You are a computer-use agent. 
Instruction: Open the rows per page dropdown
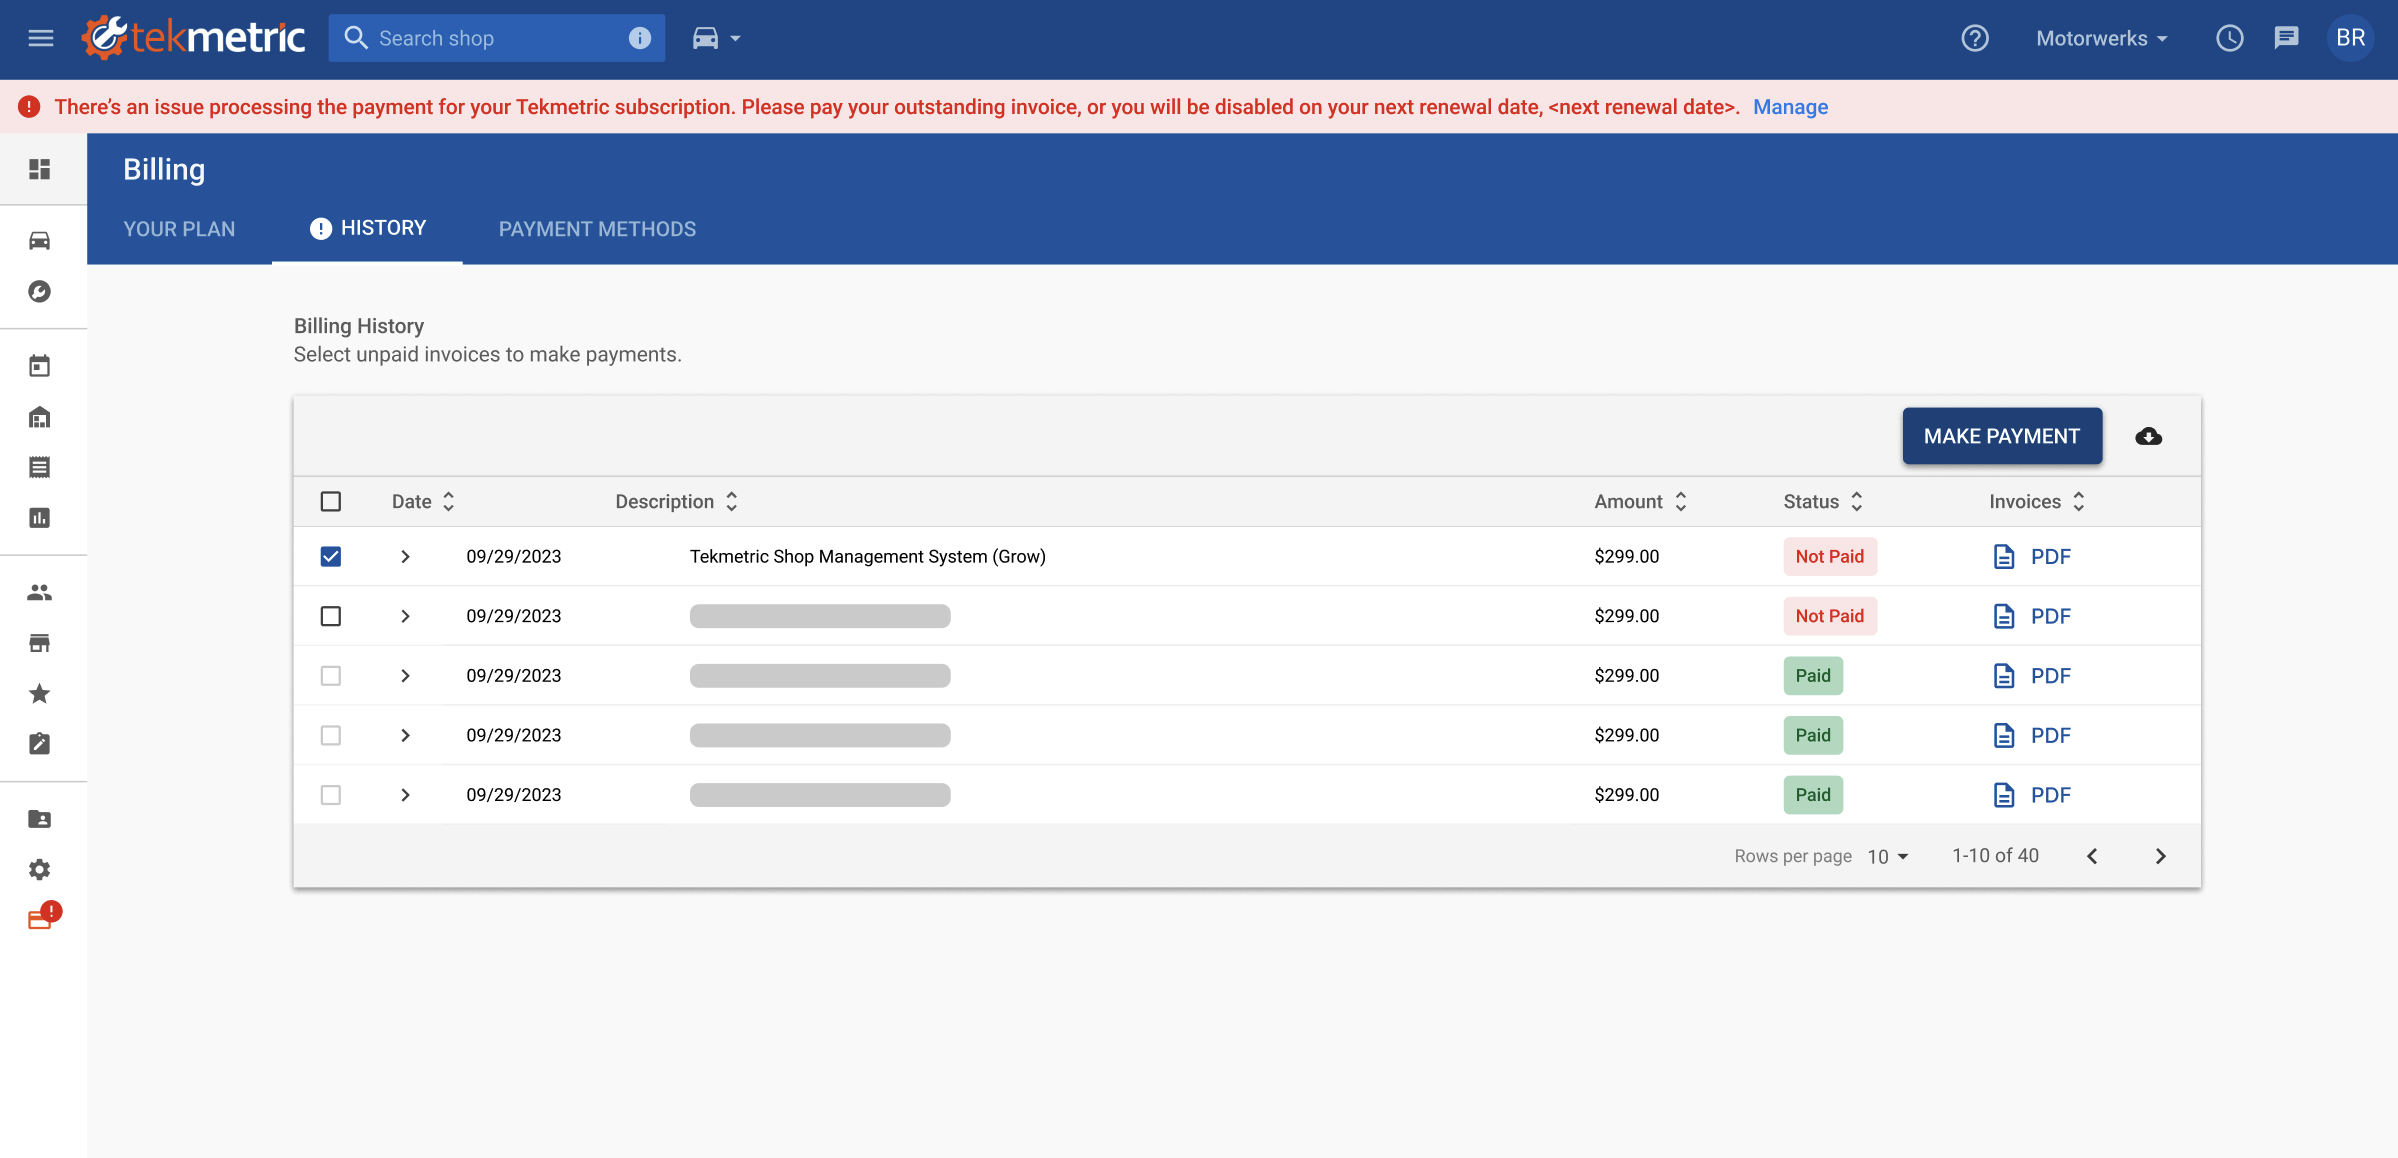[1888, 856]
